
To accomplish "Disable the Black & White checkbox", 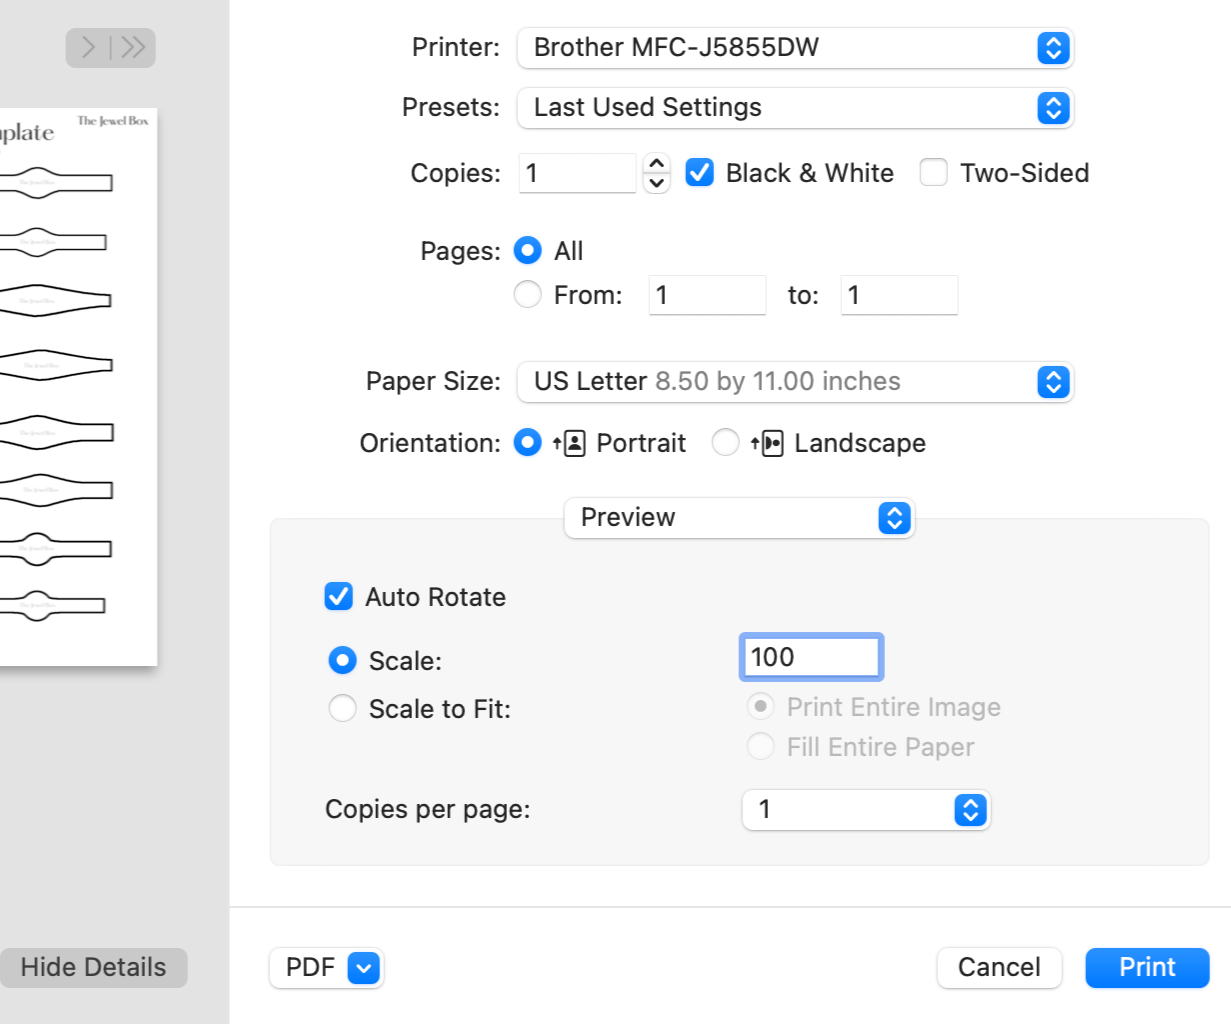I will click(699, 173).
